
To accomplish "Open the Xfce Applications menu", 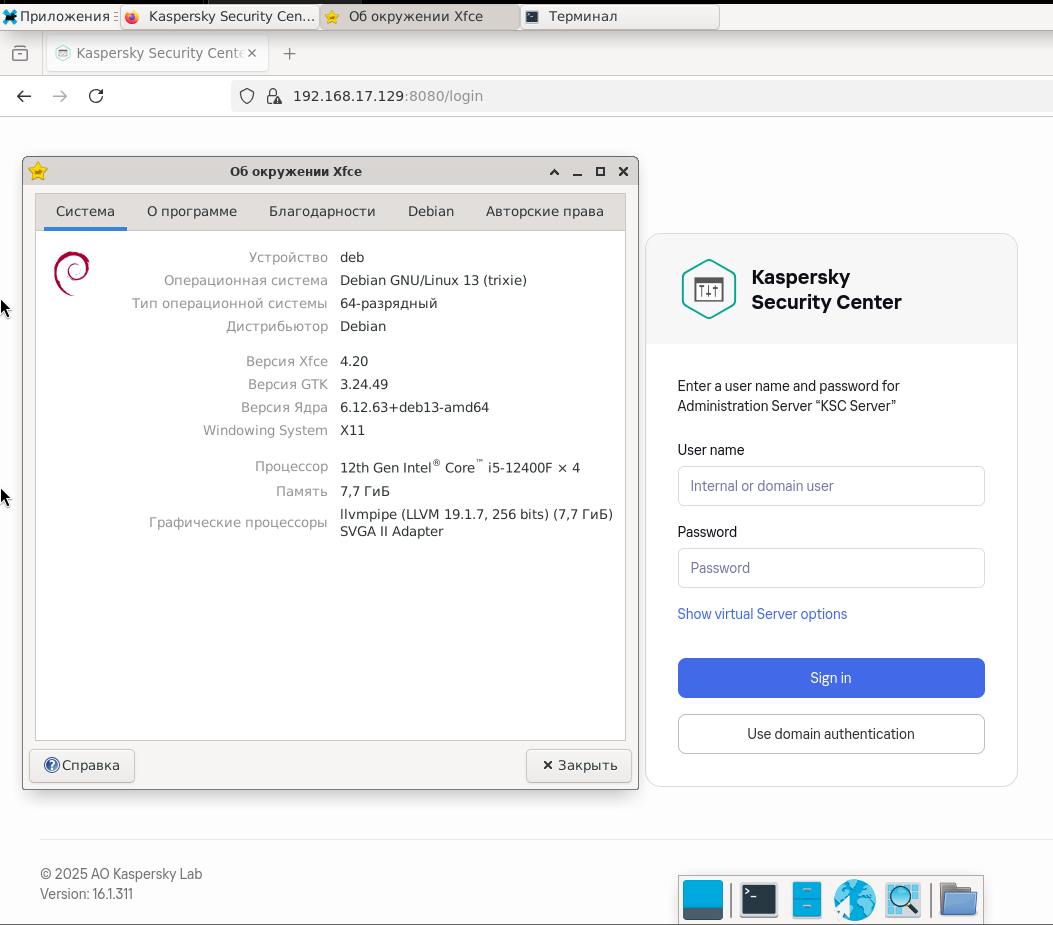I will click(x=59, y=16).
